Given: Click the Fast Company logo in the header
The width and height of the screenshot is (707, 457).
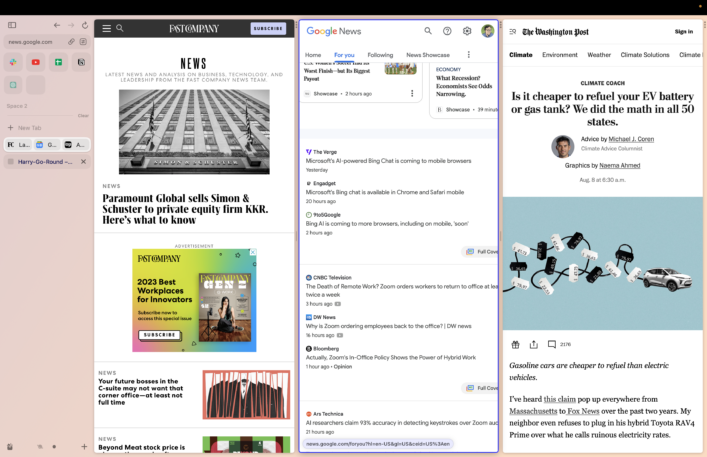Looking at the screenshot, I should click(194, 28).
